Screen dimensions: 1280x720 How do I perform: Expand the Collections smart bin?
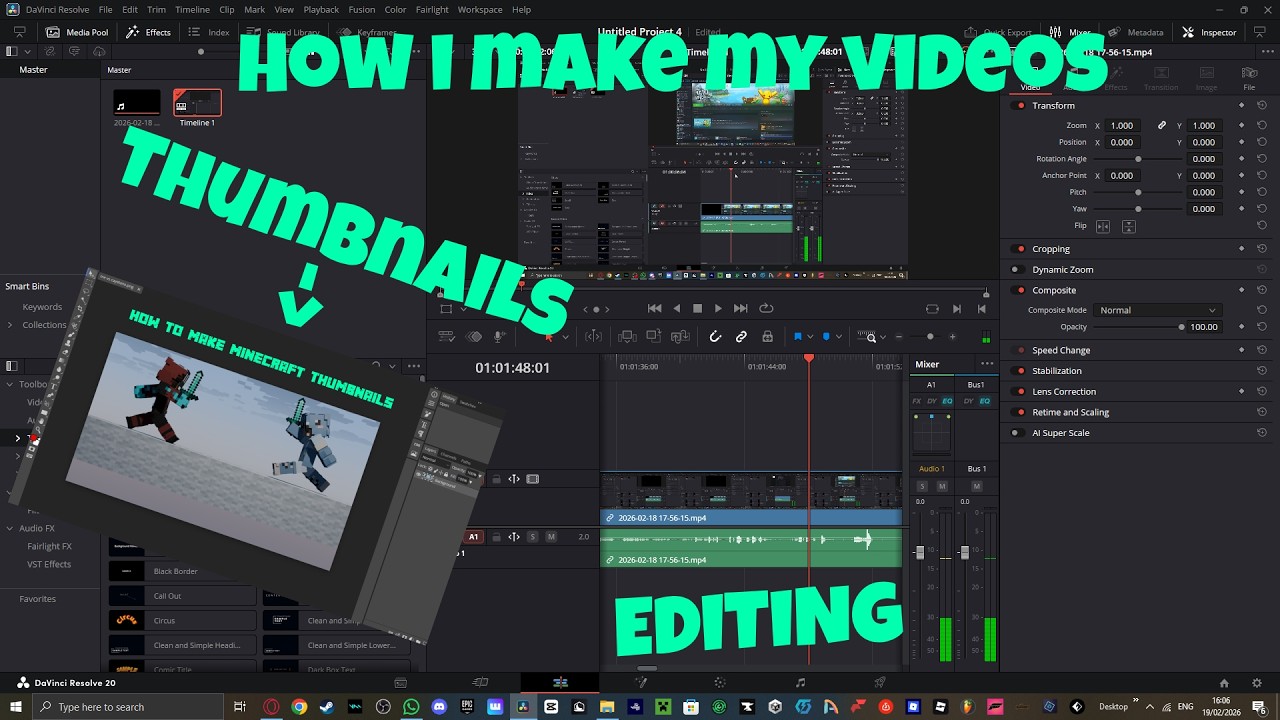(x=10, y=325)
